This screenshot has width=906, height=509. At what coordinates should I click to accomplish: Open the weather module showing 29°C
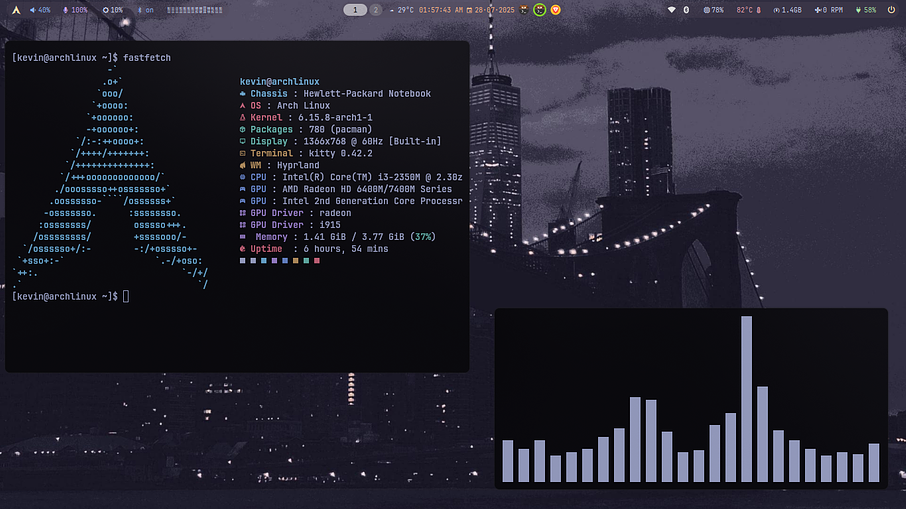(x=401, y=10)
